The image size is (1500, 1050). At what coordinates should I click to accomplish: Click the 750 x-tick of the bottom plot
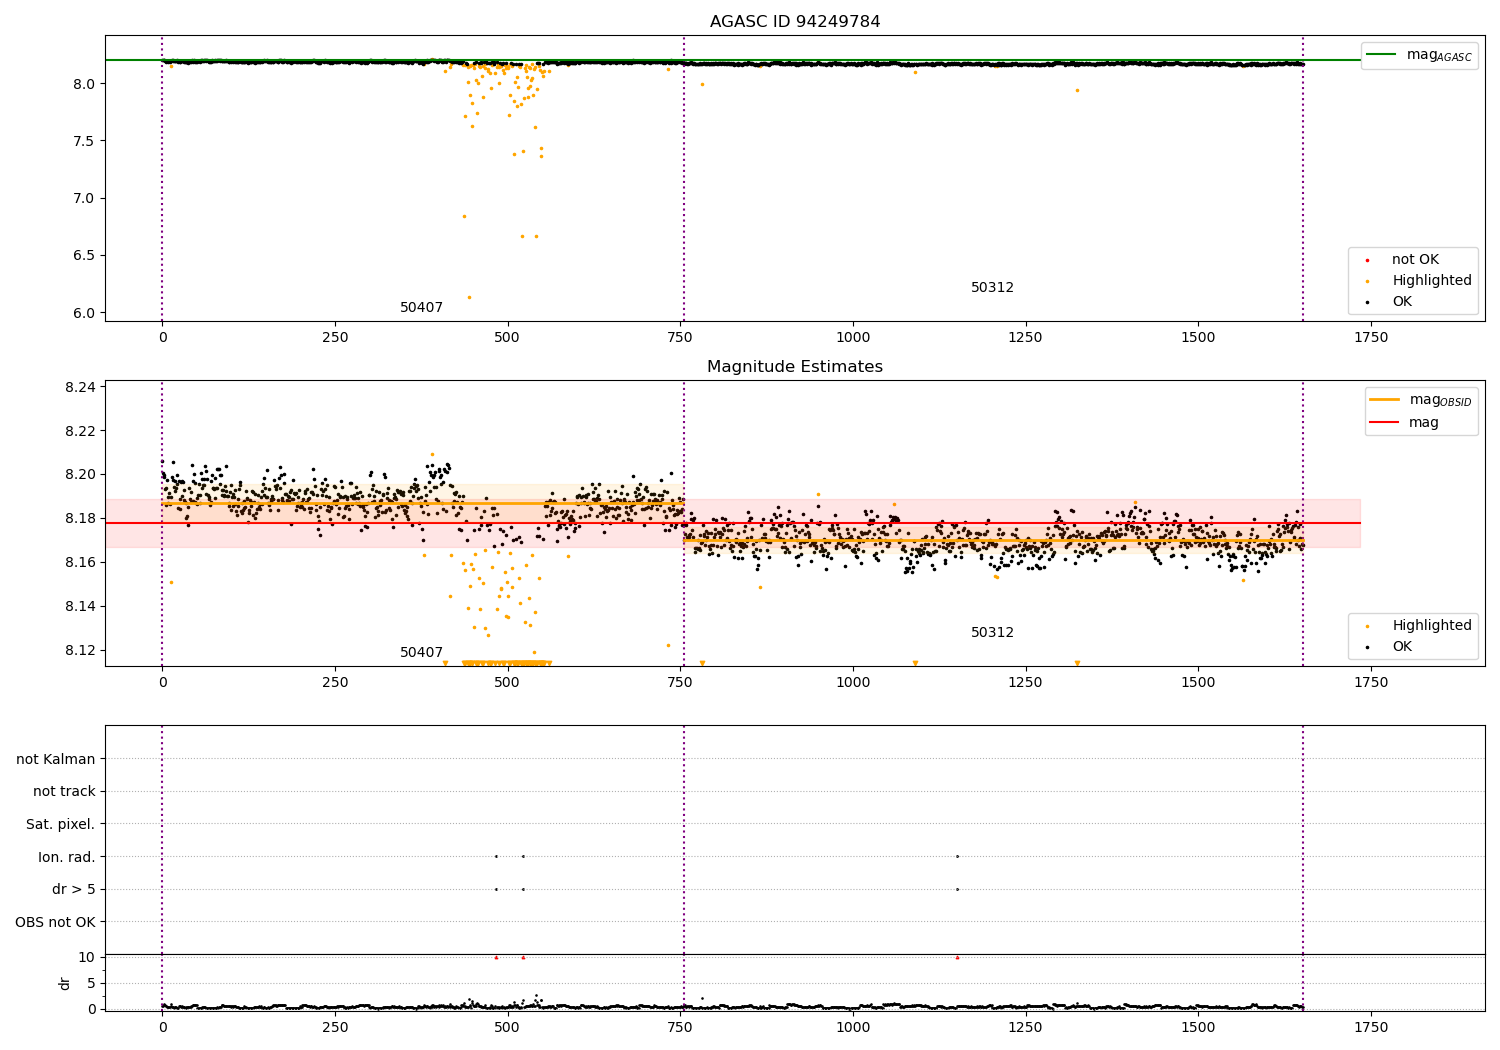pyautogui.click(x=680, y=1028)
